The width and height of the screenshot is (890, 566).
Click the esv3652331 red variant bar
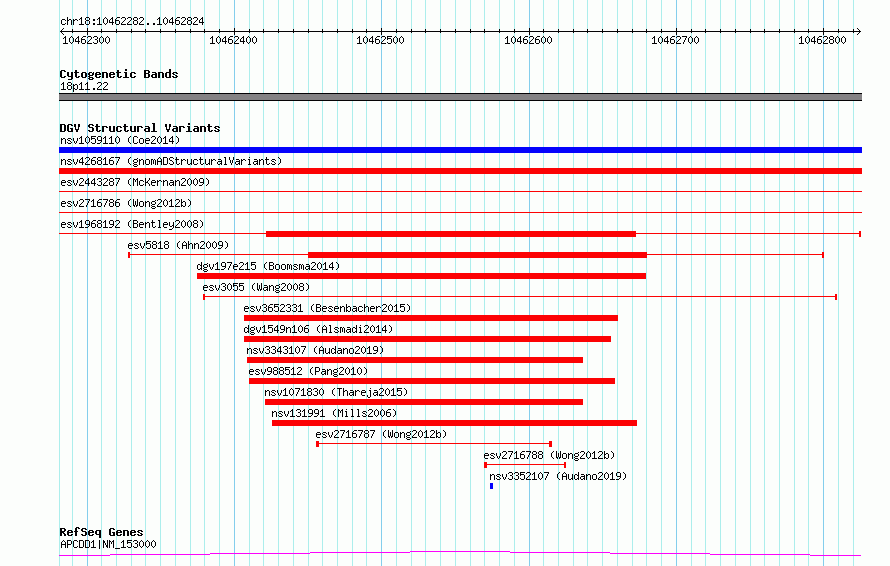pos(431,318)
